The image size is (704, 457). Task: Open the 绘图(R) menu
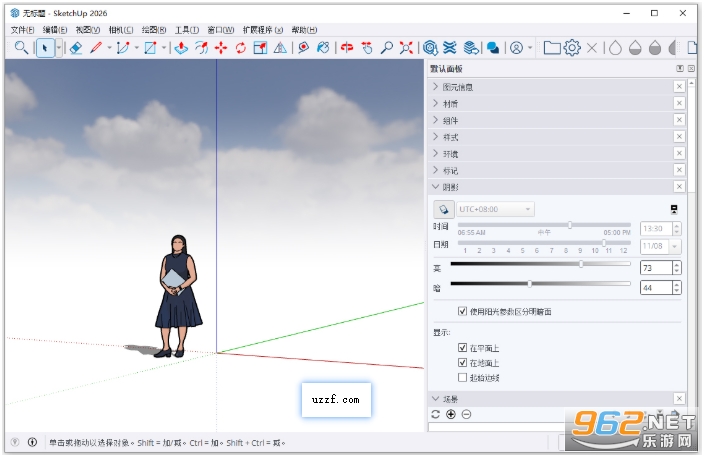coord(154,30)
